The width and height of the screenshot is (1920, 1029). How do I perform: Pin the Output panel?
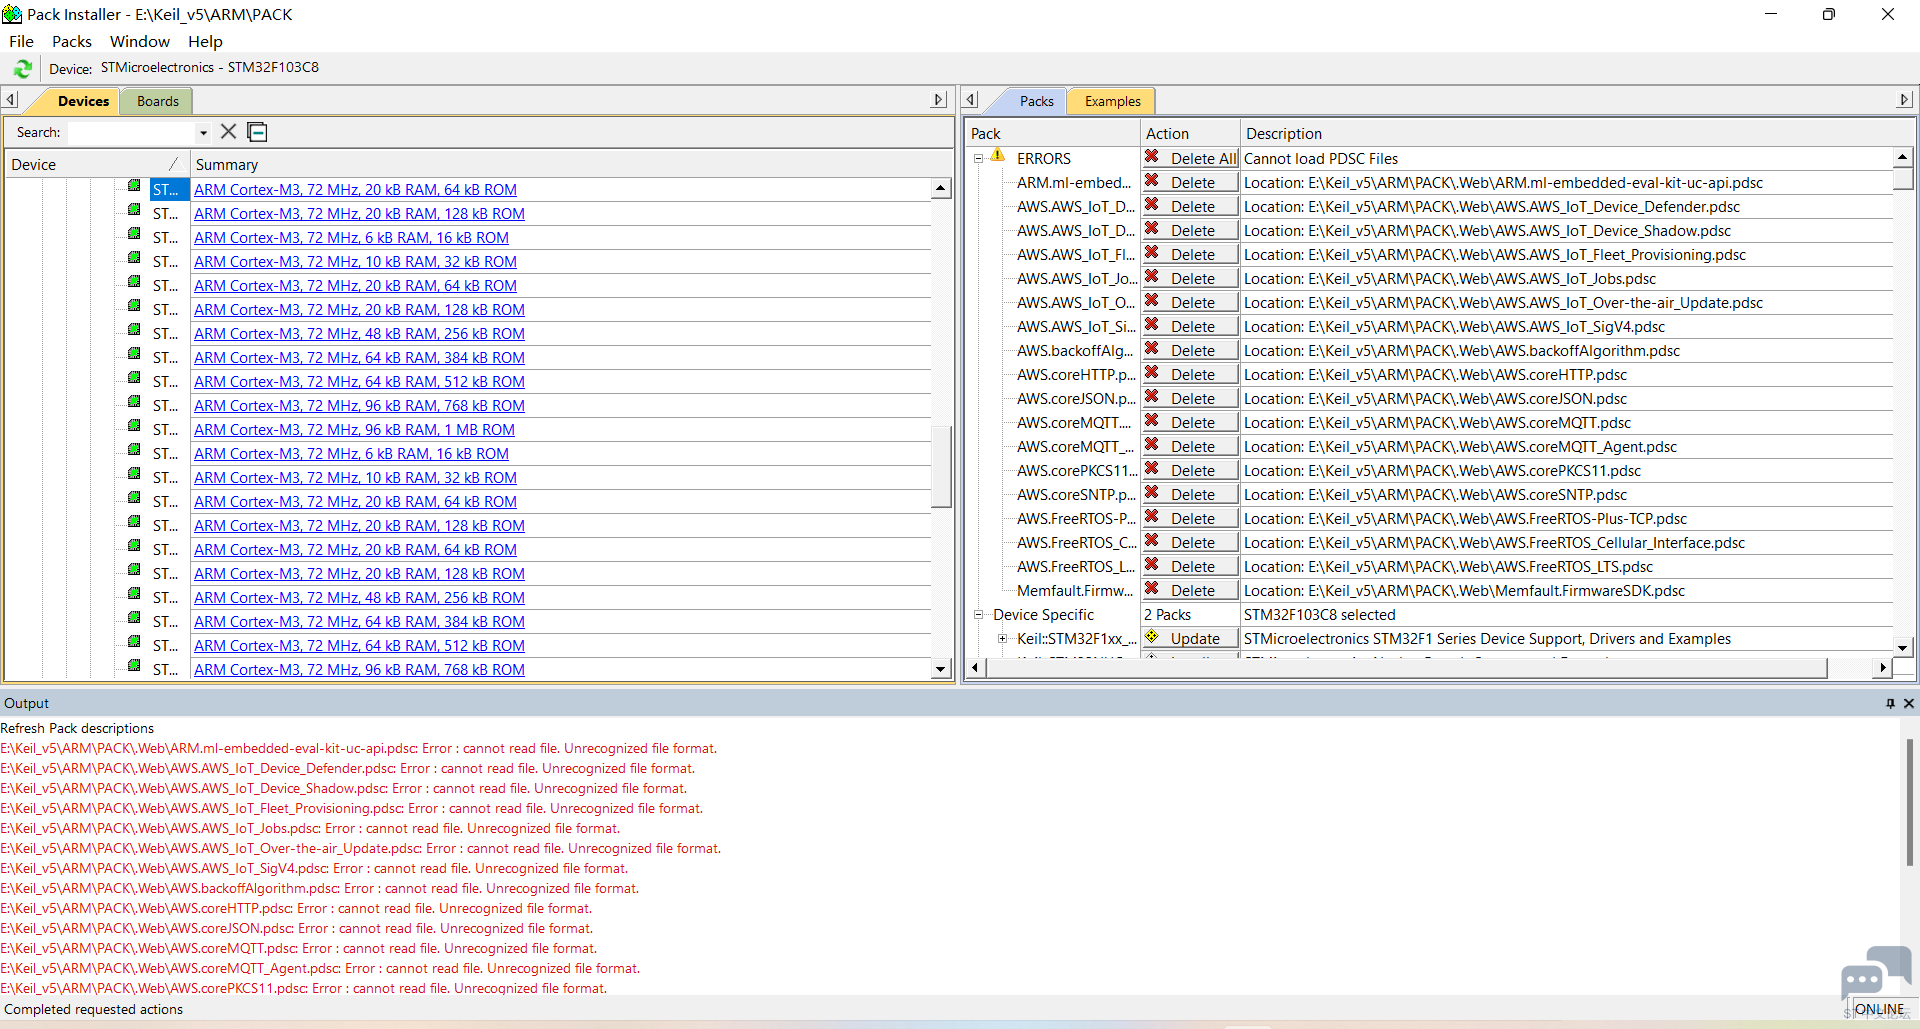1890,703
